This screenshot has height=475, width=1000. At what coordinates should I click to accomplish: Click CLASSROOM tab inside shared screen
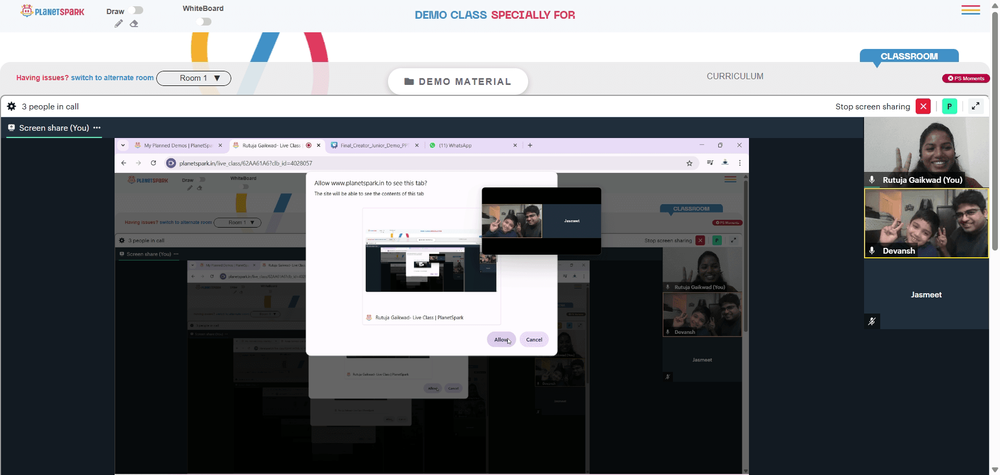[691, 208]
